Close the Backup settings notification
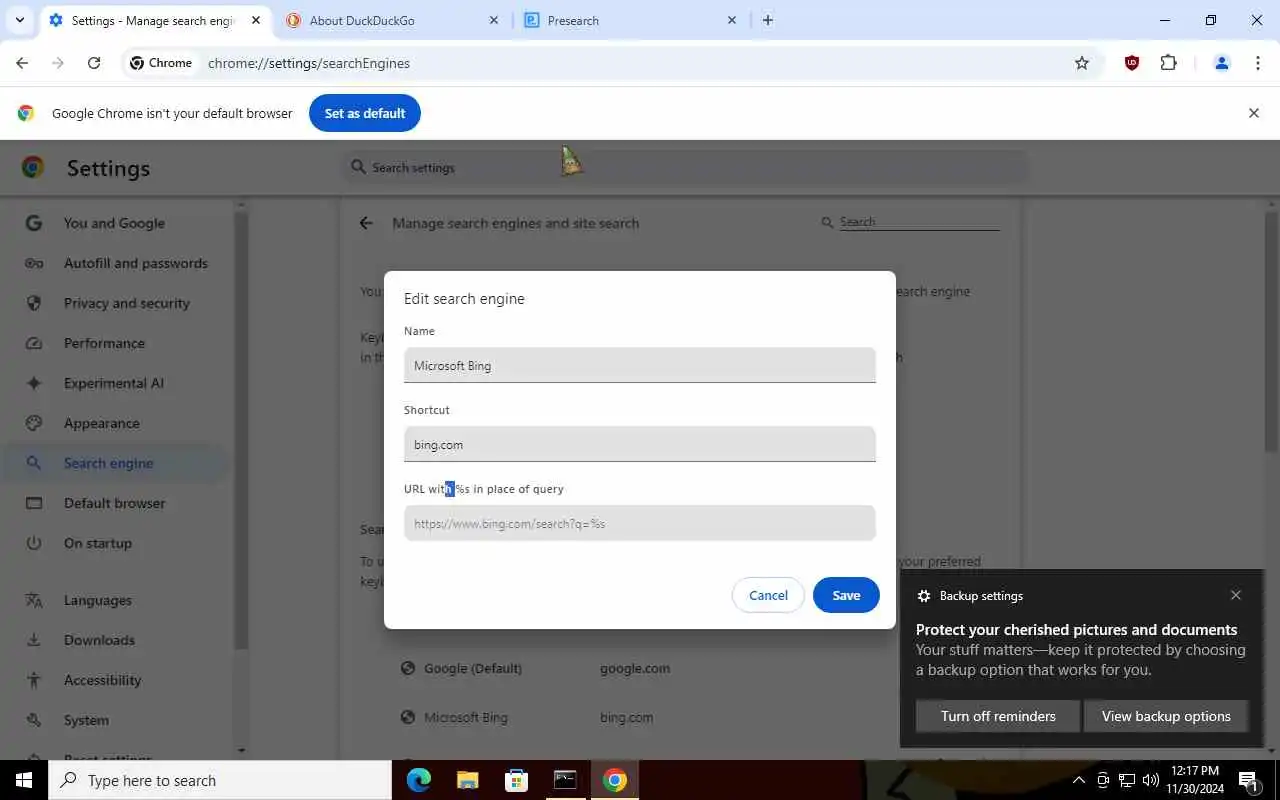This screenshot has height=800, width=1280. [x=1236, y=595]
